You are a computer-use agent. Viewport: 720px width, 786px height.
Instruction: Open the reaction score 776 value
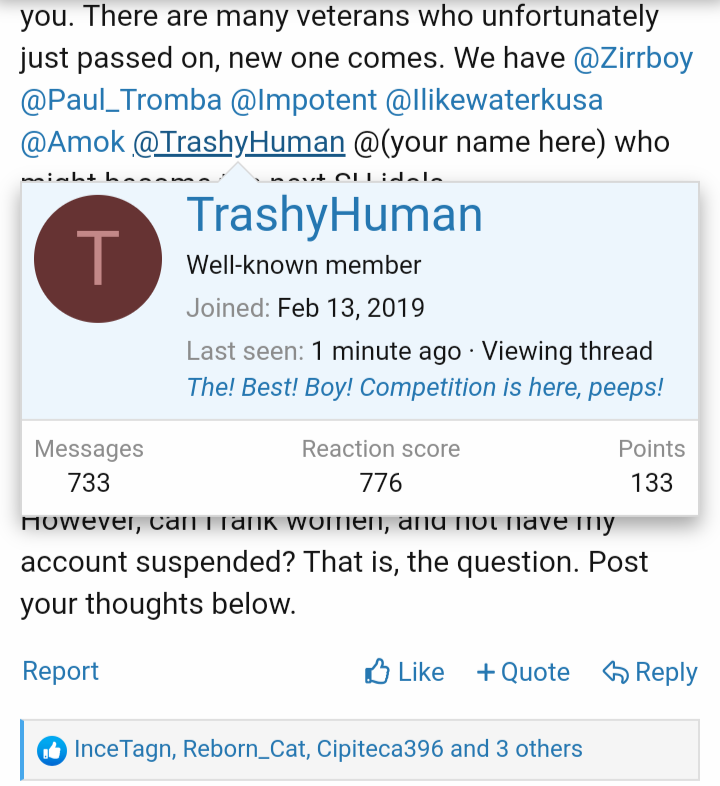[x=381, y=483]
